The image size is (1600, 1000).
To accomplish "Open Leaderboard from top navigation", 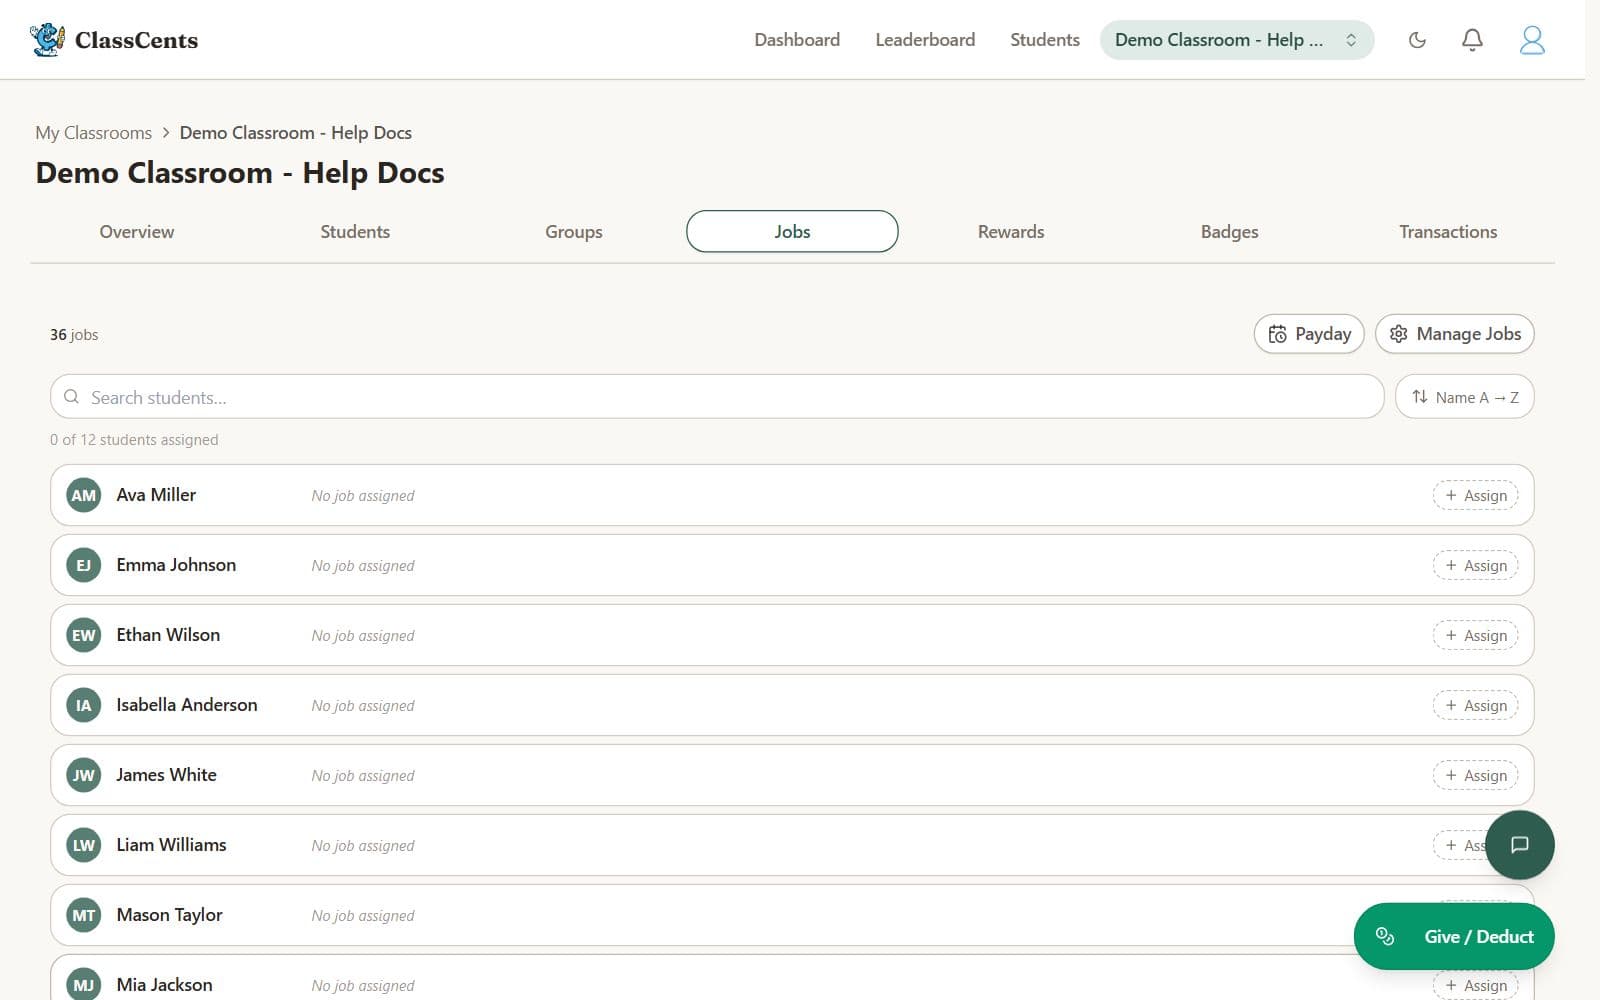I will click(x=925, y=40).
